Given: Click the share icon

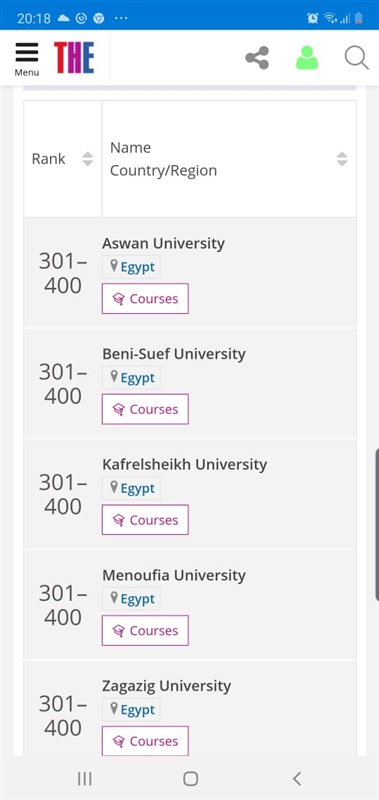Looking at the screenshot, I should click(257, 58).
